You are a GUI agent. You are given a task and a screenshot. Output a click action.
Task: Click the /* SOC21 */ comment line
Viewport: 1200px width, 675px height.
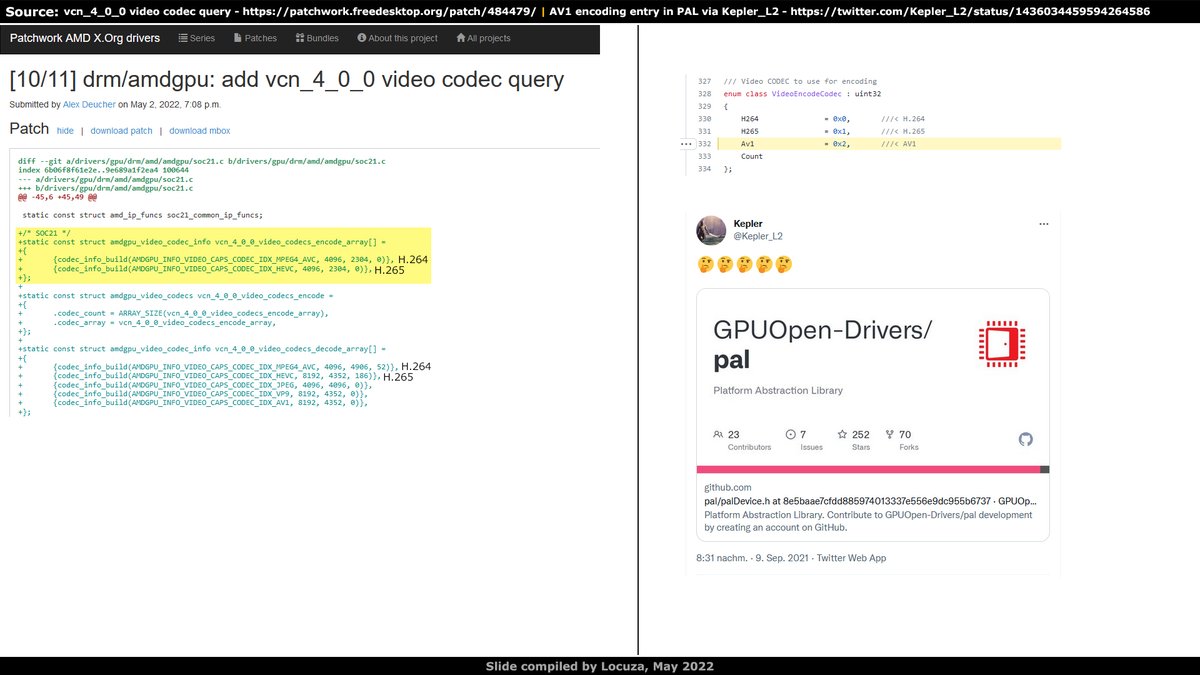point(42,233)
